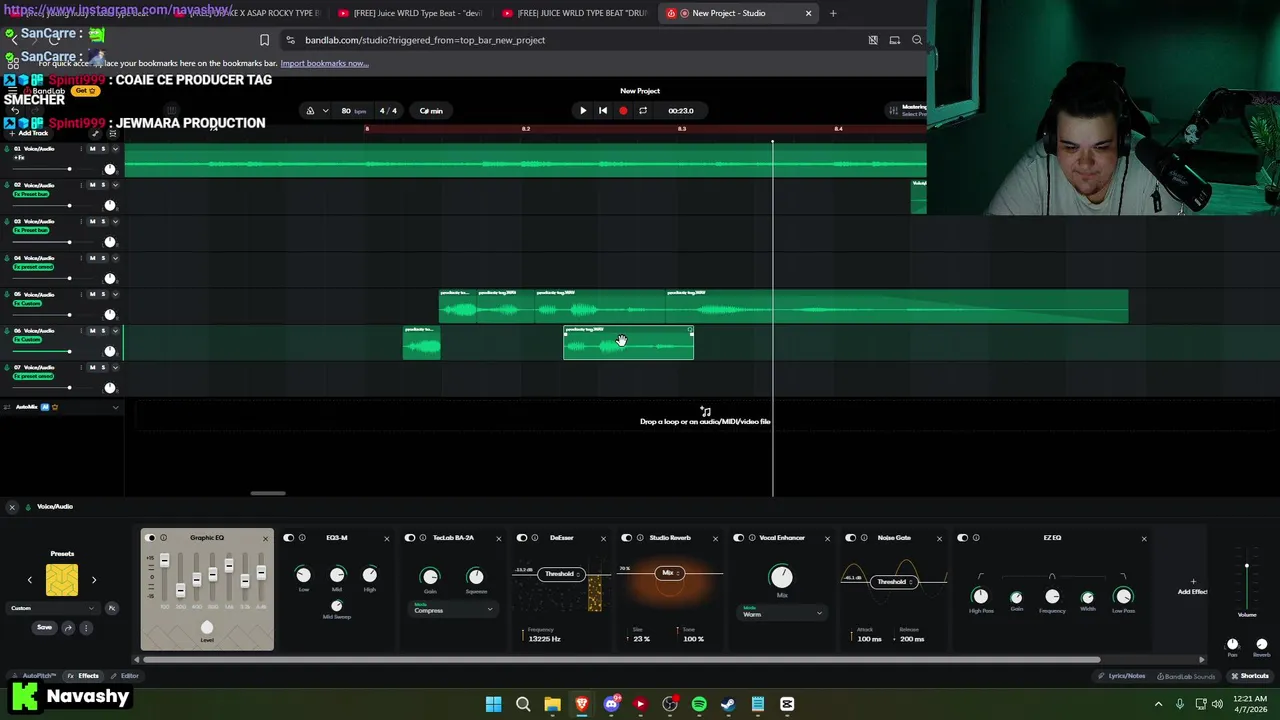Expand track 04 options chevron
Screen dimensions: 1280x720
pos(115,258)
